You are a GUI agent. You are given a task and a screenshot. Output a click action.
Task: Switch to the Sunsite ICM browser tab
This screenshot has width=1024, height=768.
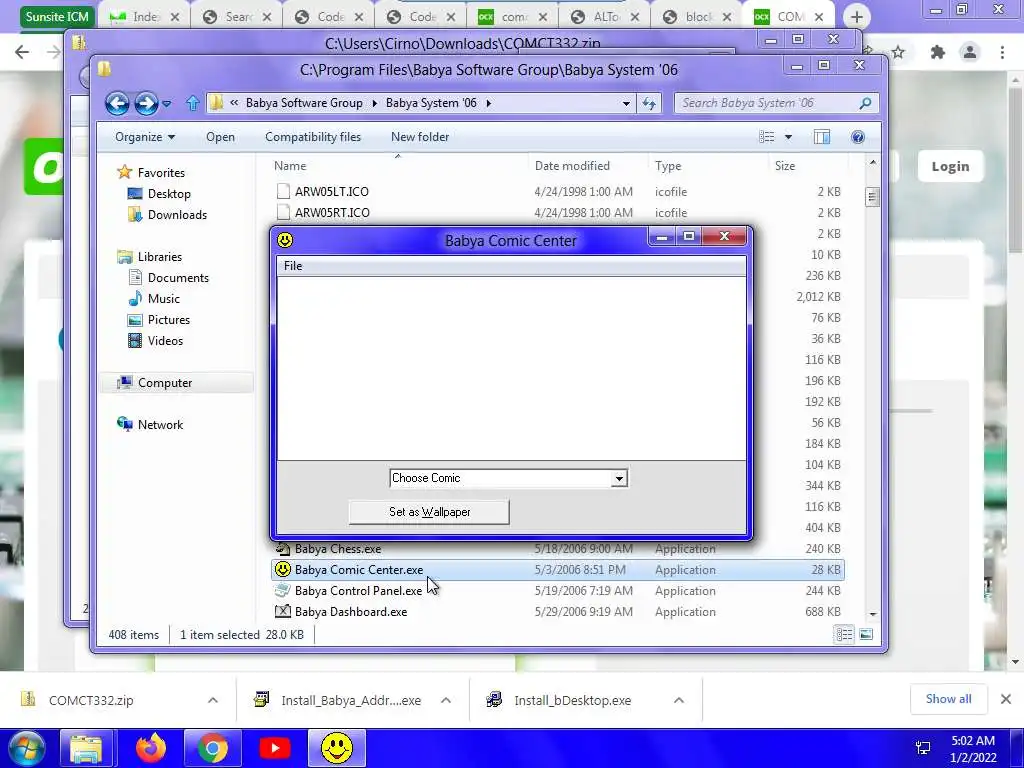(57, 17)
